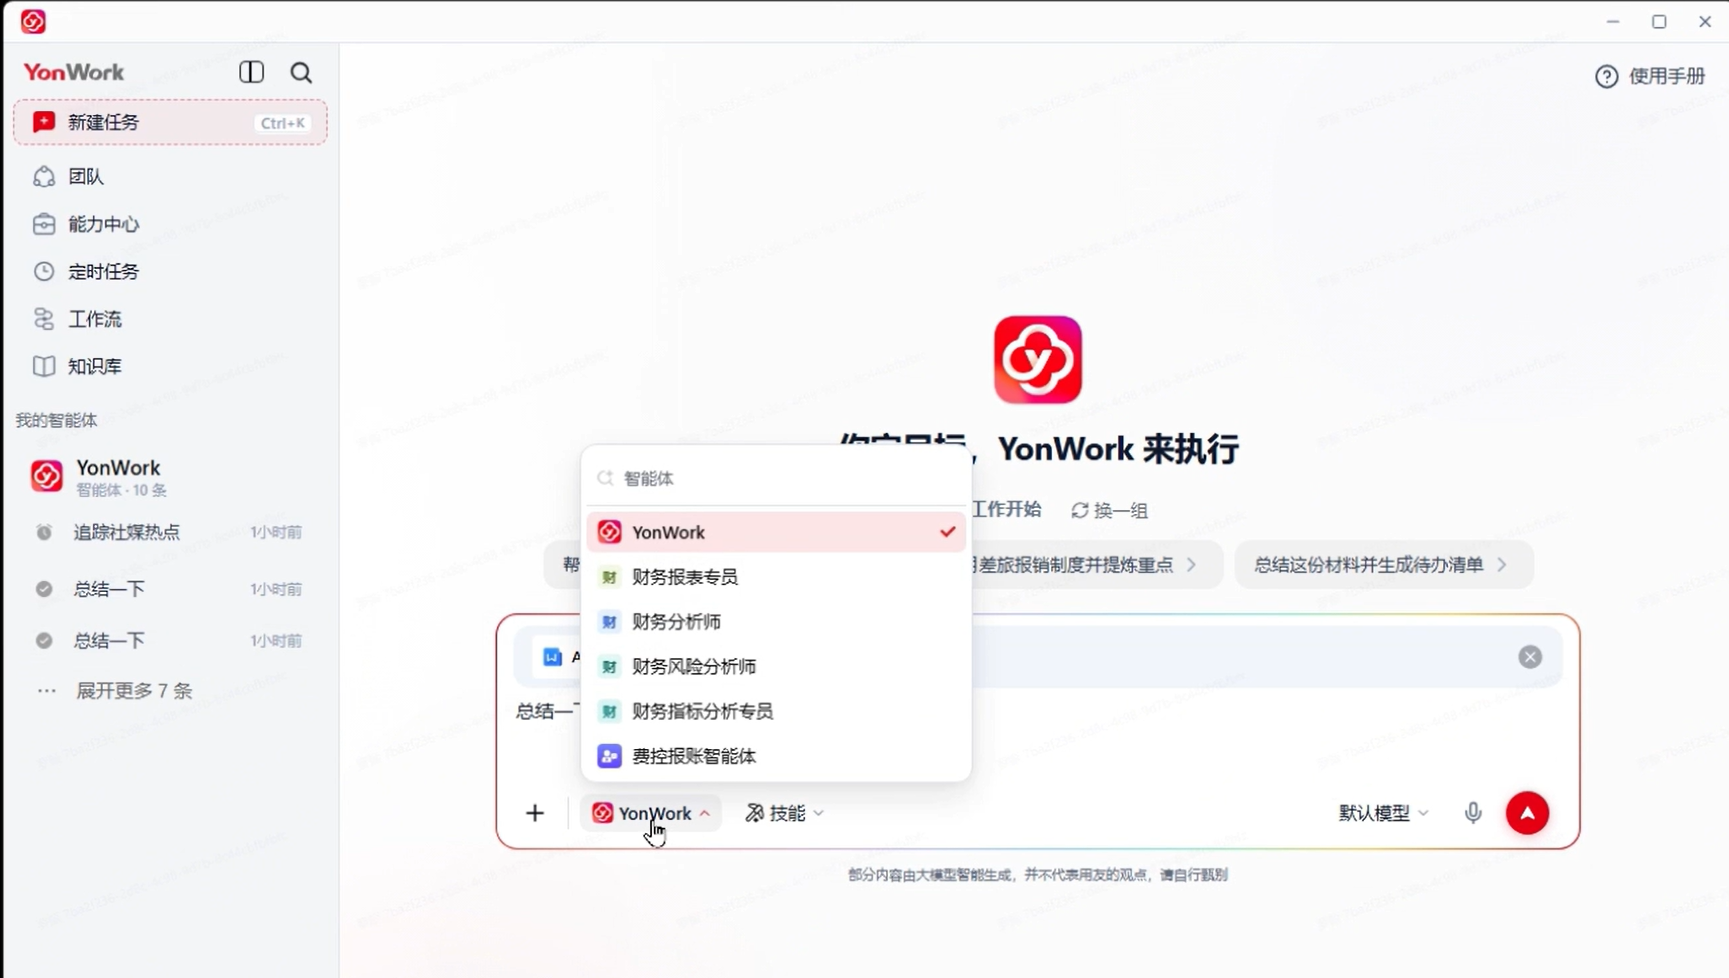This screenshot has width=1729, height=978.
Task: Open the Capability Center (能力中心)
Action: point(170,224)
